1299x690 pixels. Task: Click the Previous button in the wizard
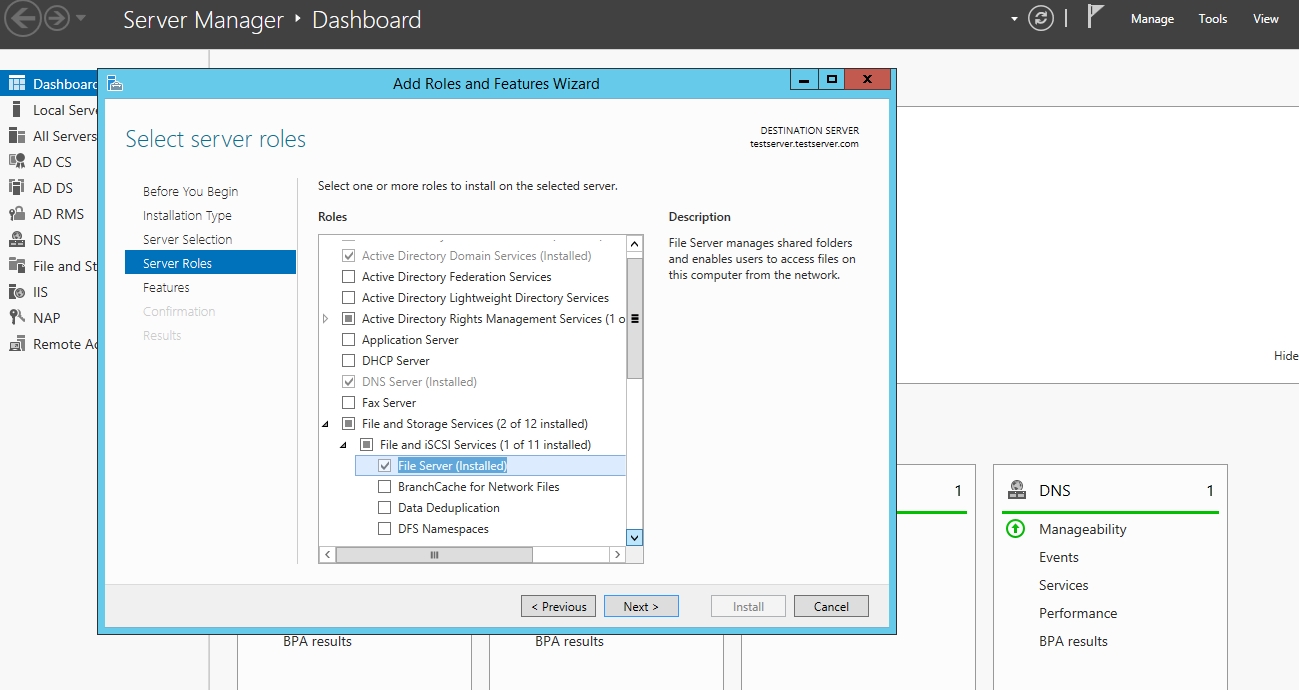click(558, 606)
